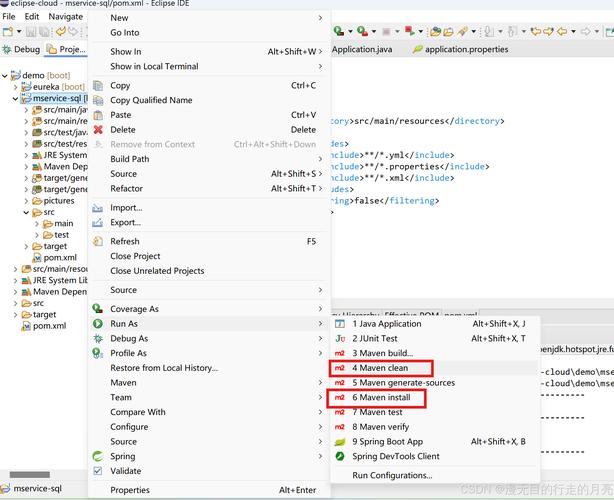614x500 pixels.
Task: Click the Copy icon in context menu
Action: 98,86
